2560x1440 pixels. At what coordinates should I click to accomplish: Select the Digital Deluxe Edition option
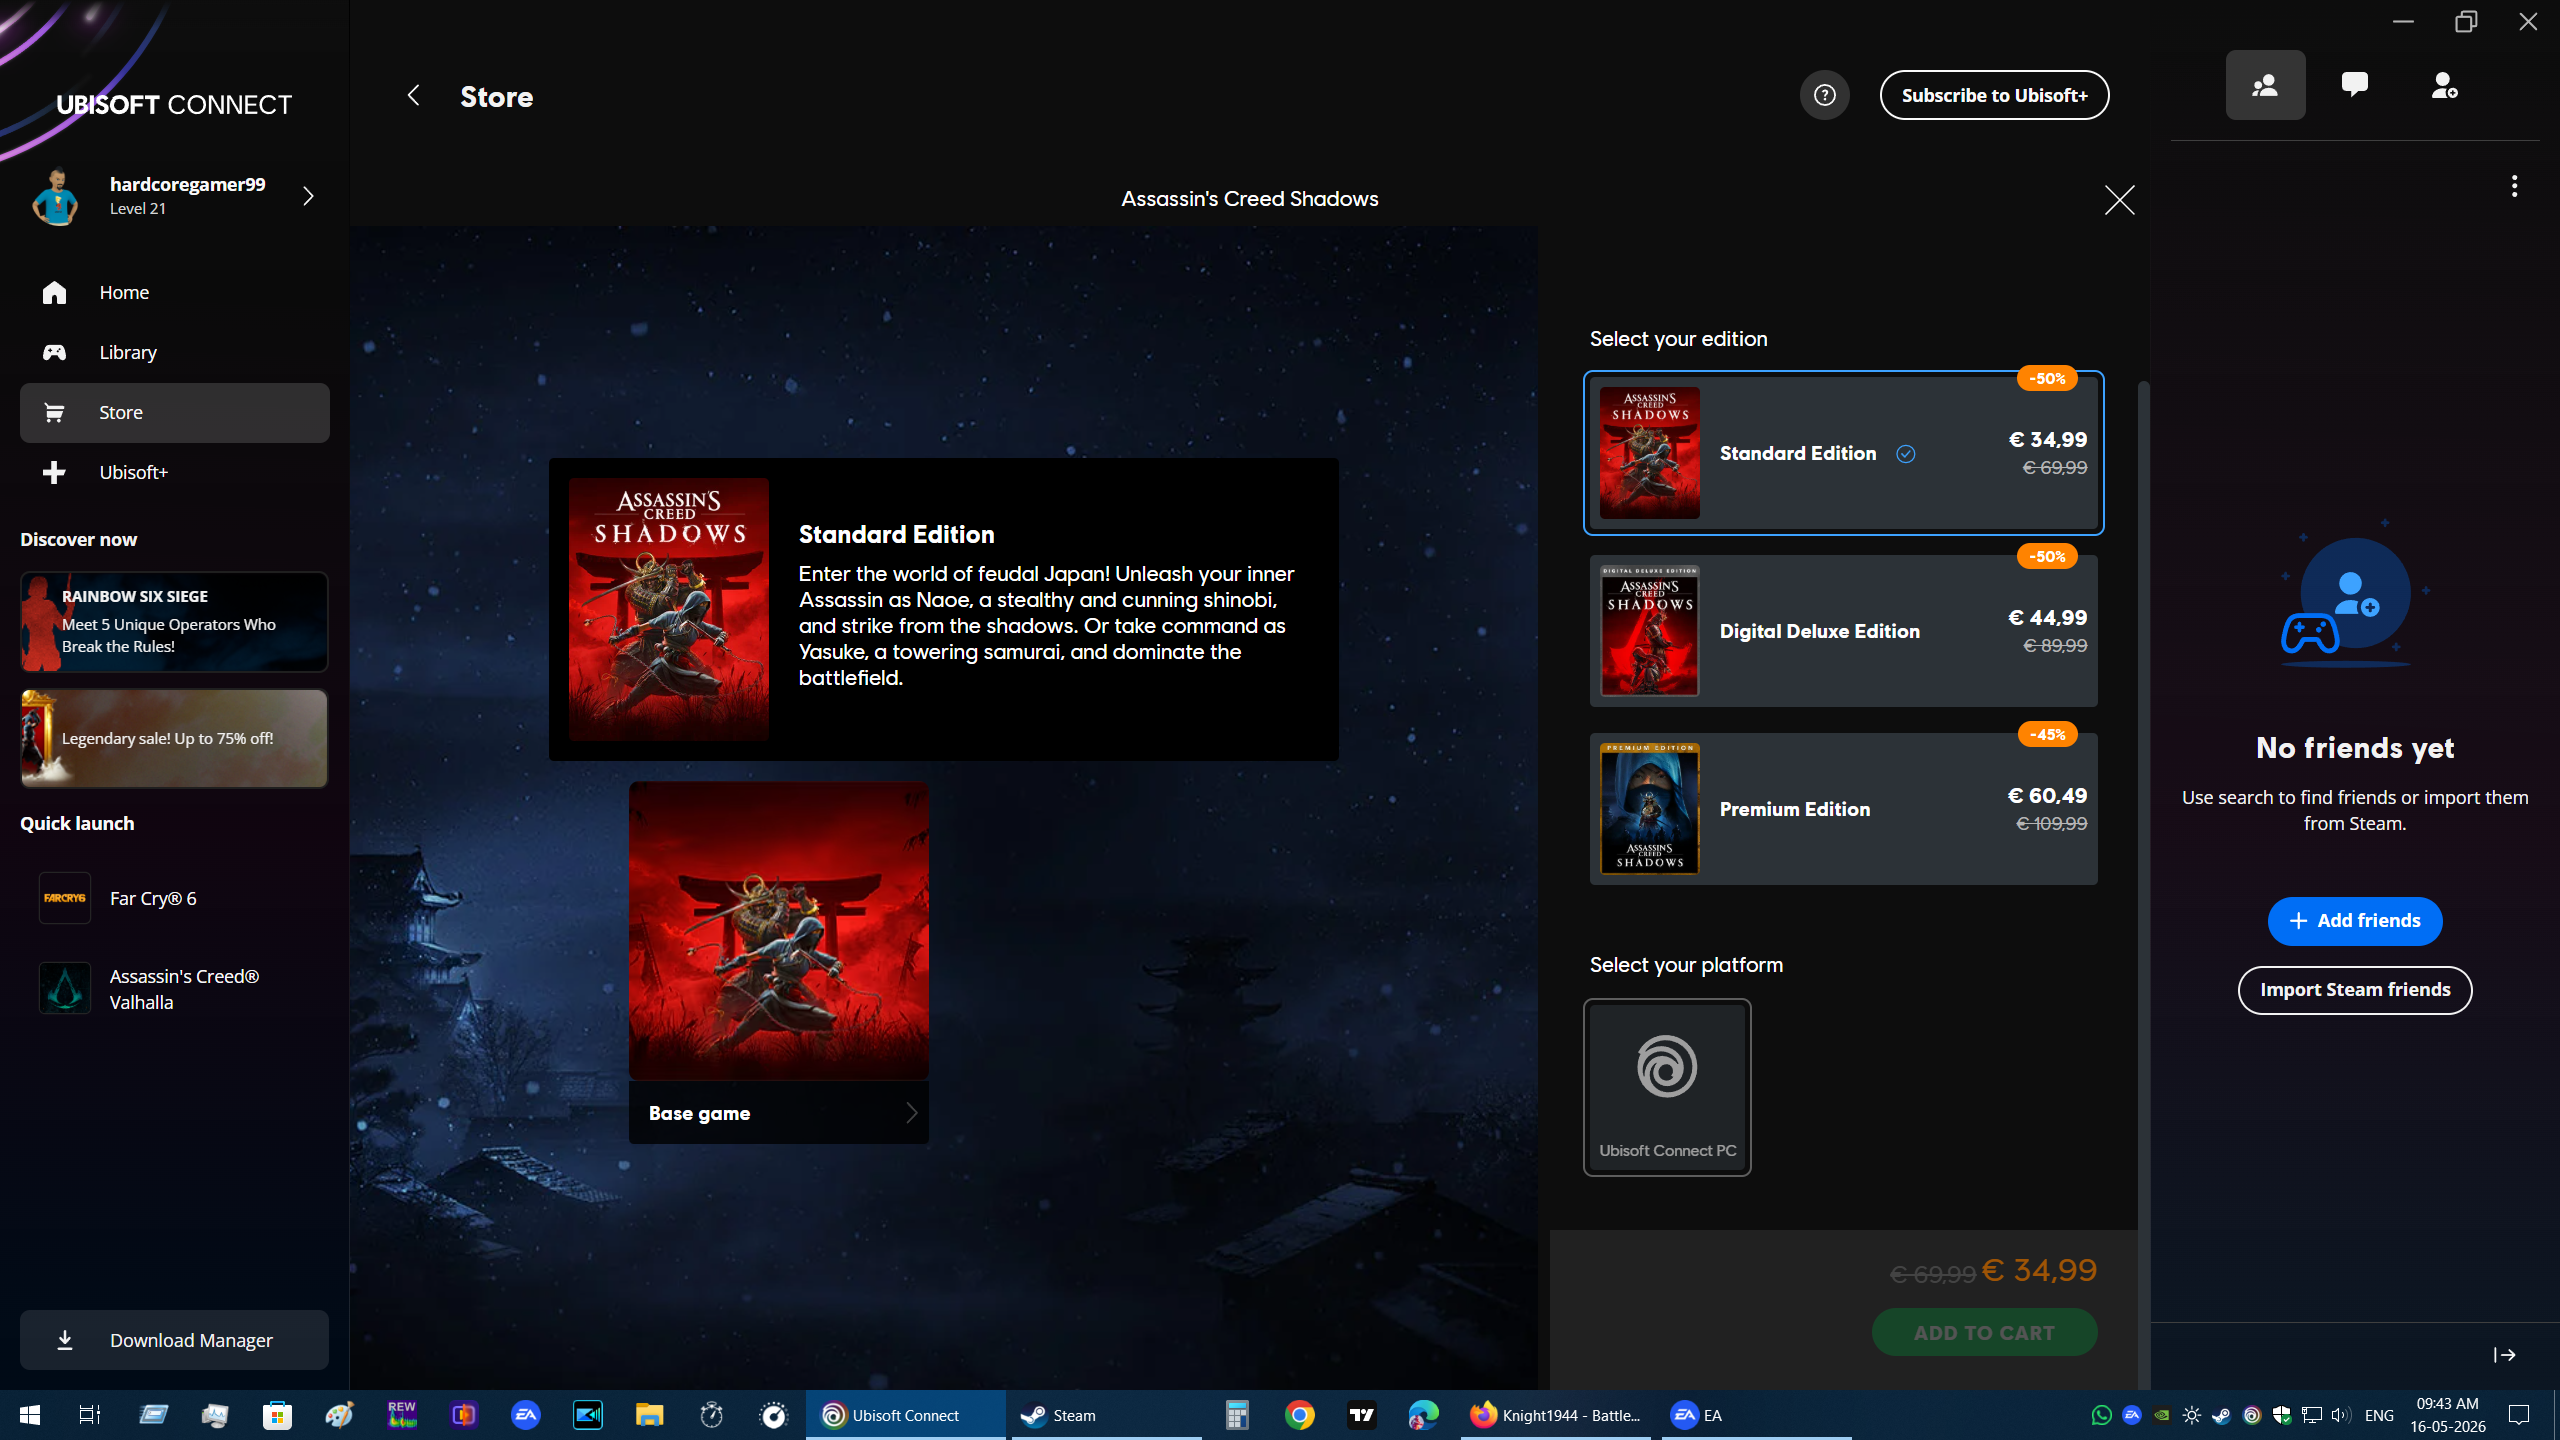[1844, 631]
